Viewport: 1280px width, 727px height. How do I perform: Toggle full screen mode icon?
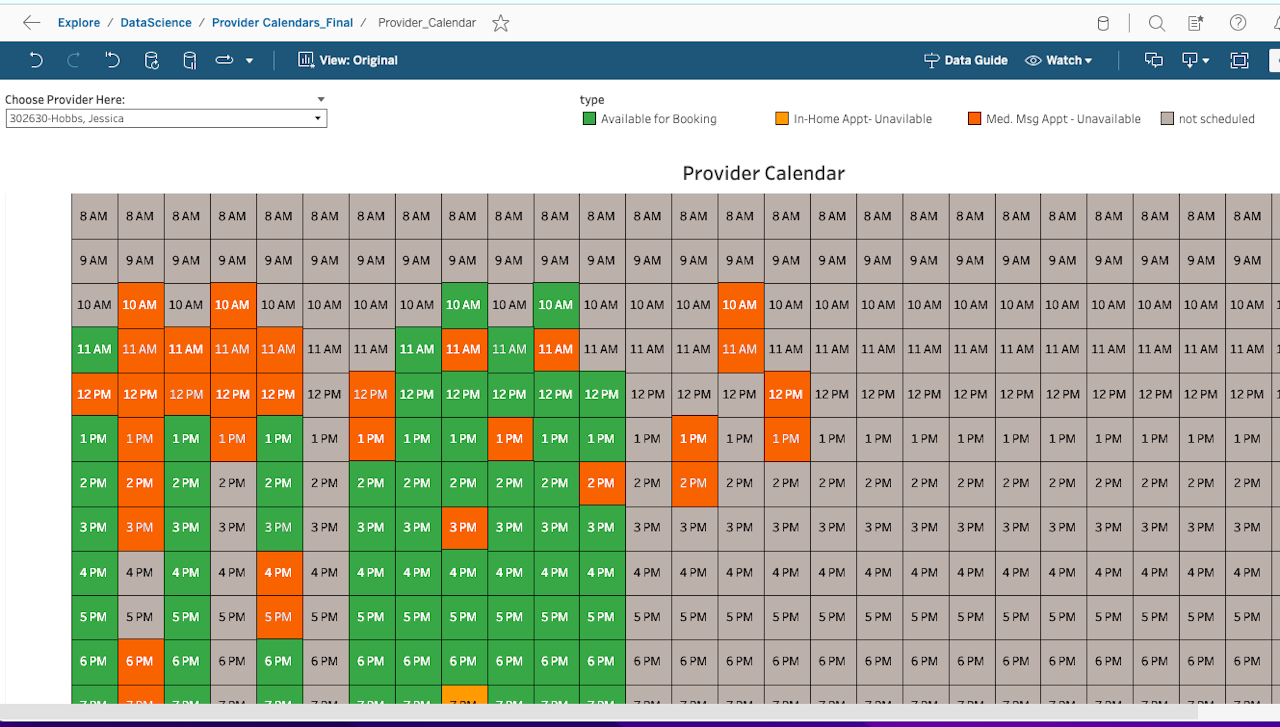(x=1239, y=60)
